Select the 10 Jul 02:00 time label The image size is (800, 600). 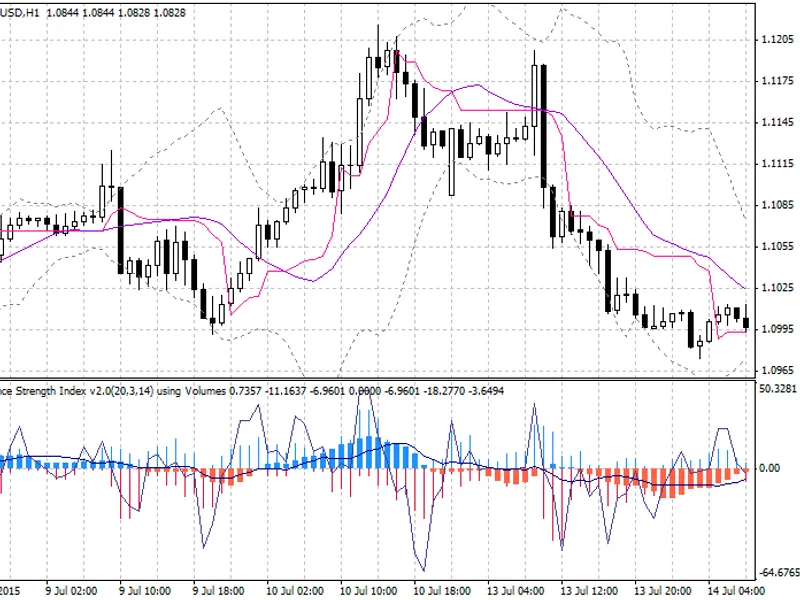295,591
